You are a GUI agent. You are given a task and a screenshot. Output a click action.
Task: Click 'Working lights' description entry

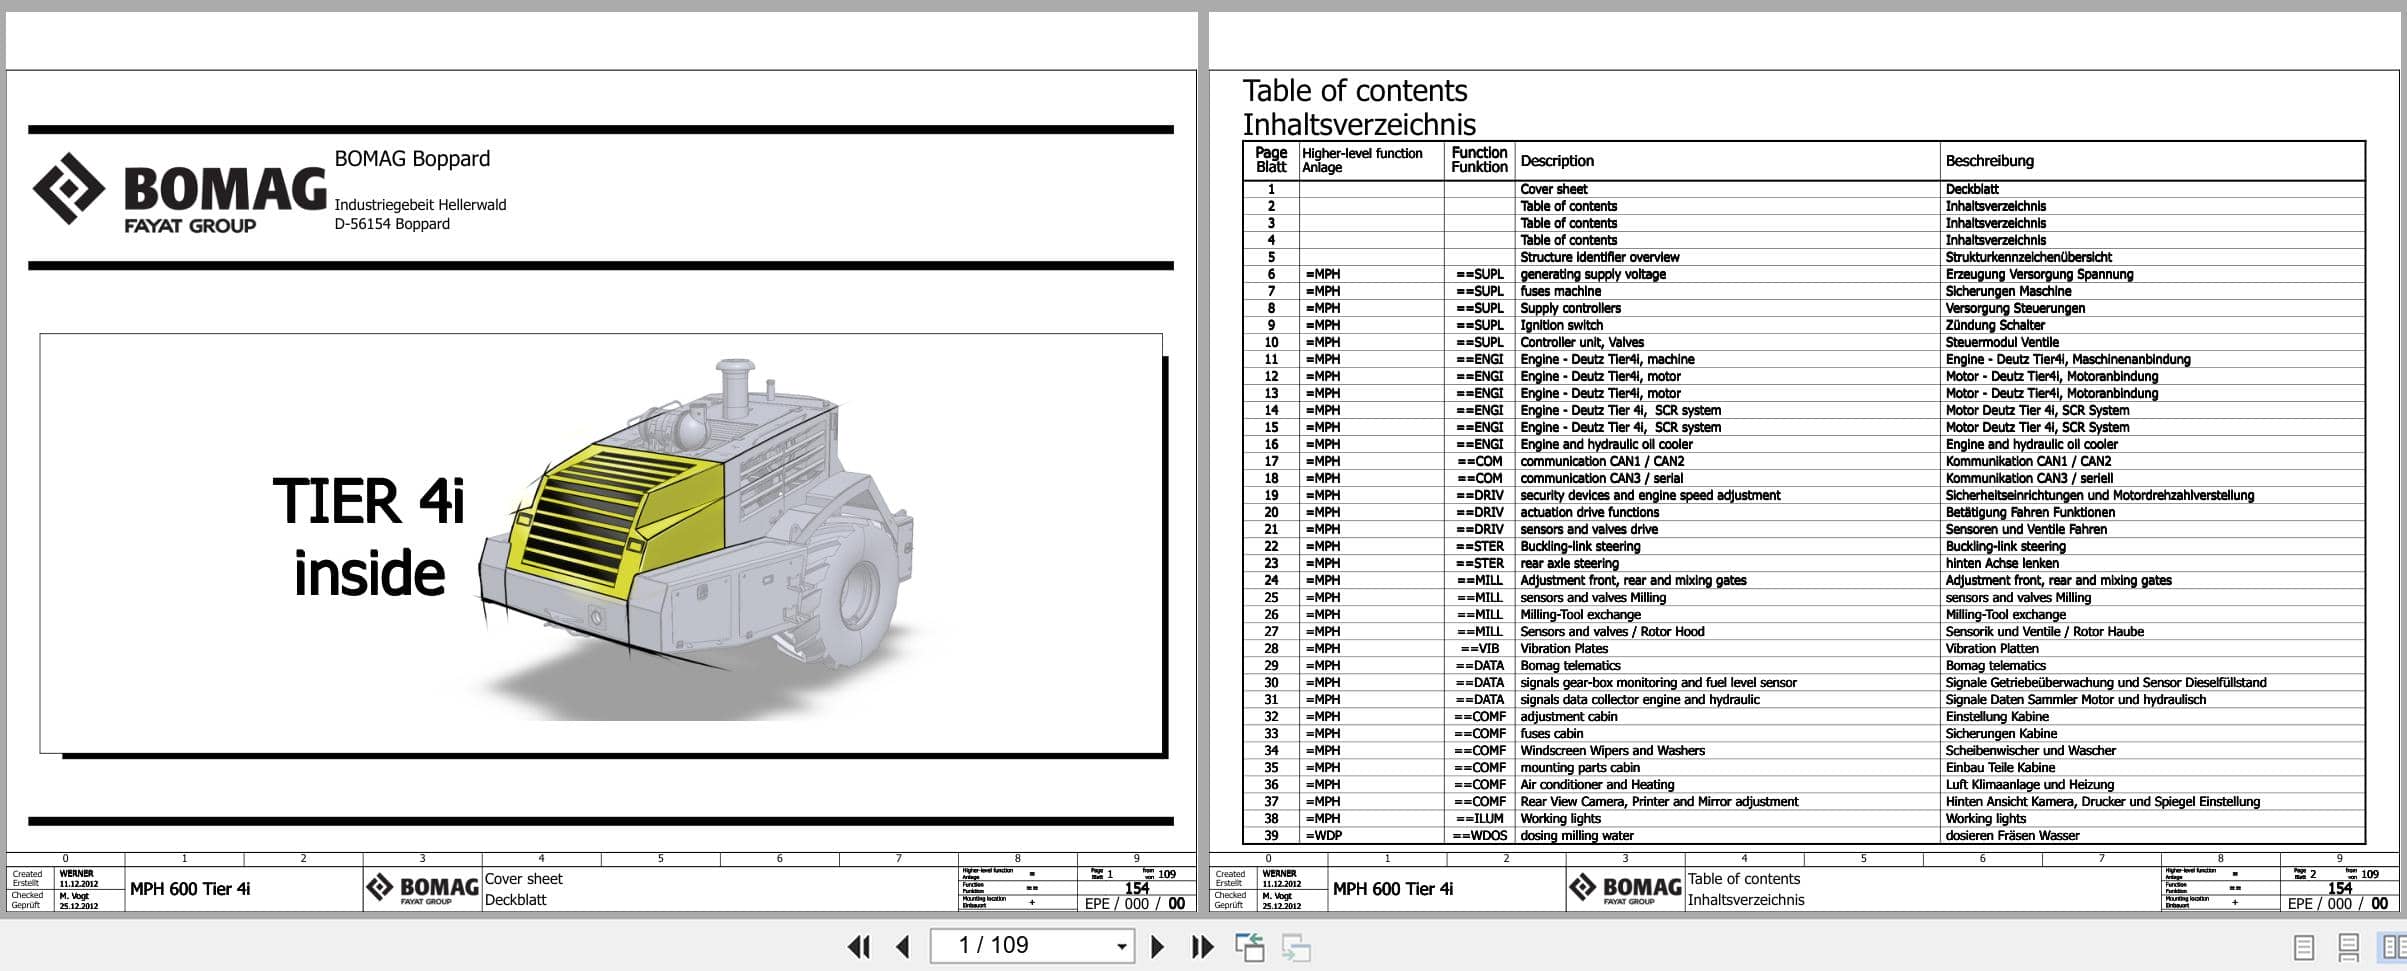[x=1560, y=818]
